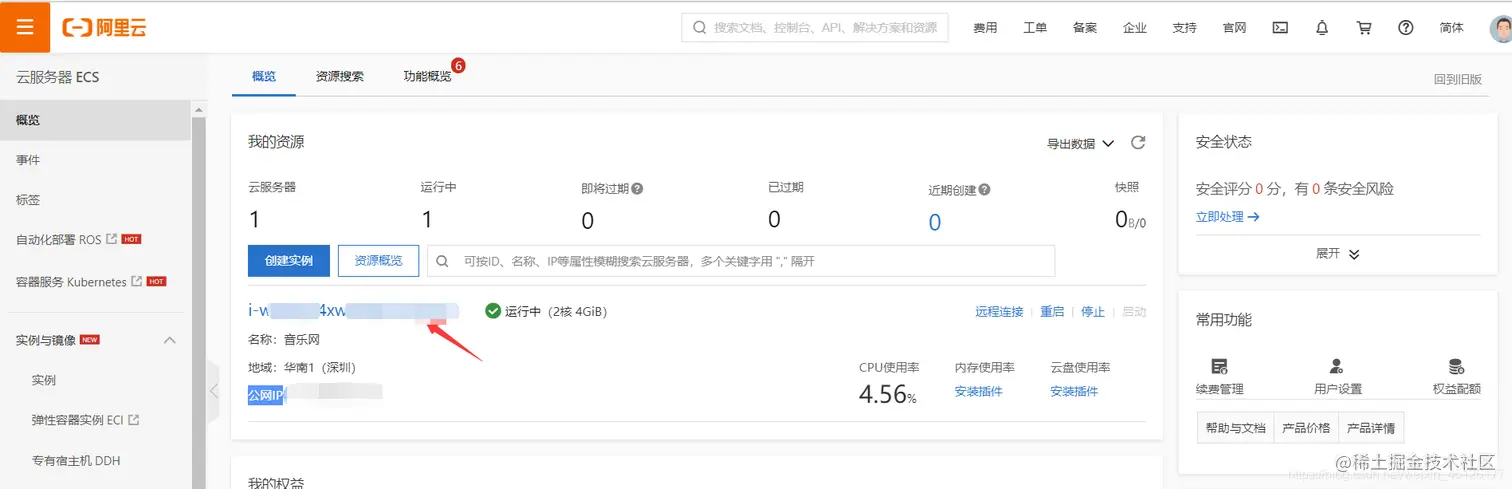
Task: Open the help question mark icon
Action: point(1406,28)
